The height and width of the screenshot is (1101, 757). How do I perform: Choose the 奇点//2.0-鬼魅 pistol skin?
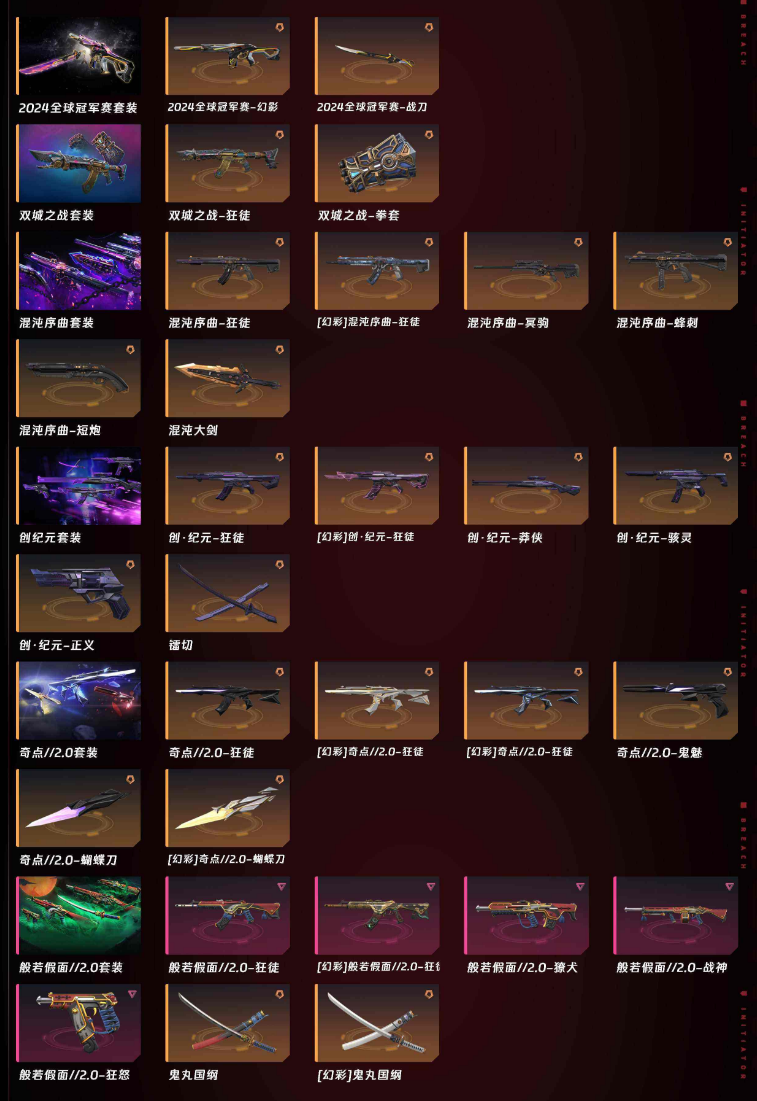(676, 701)
